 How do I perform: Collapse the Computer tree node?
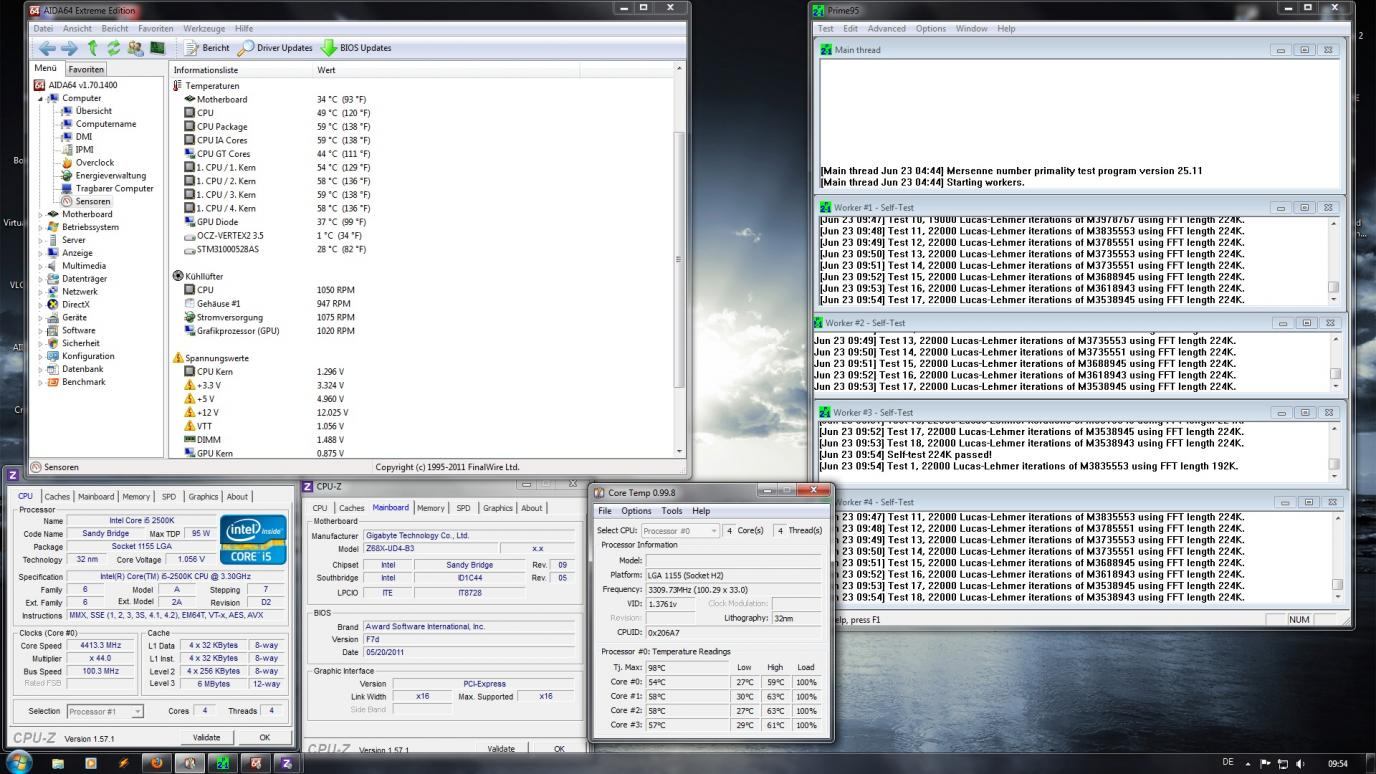coord(41,99)
